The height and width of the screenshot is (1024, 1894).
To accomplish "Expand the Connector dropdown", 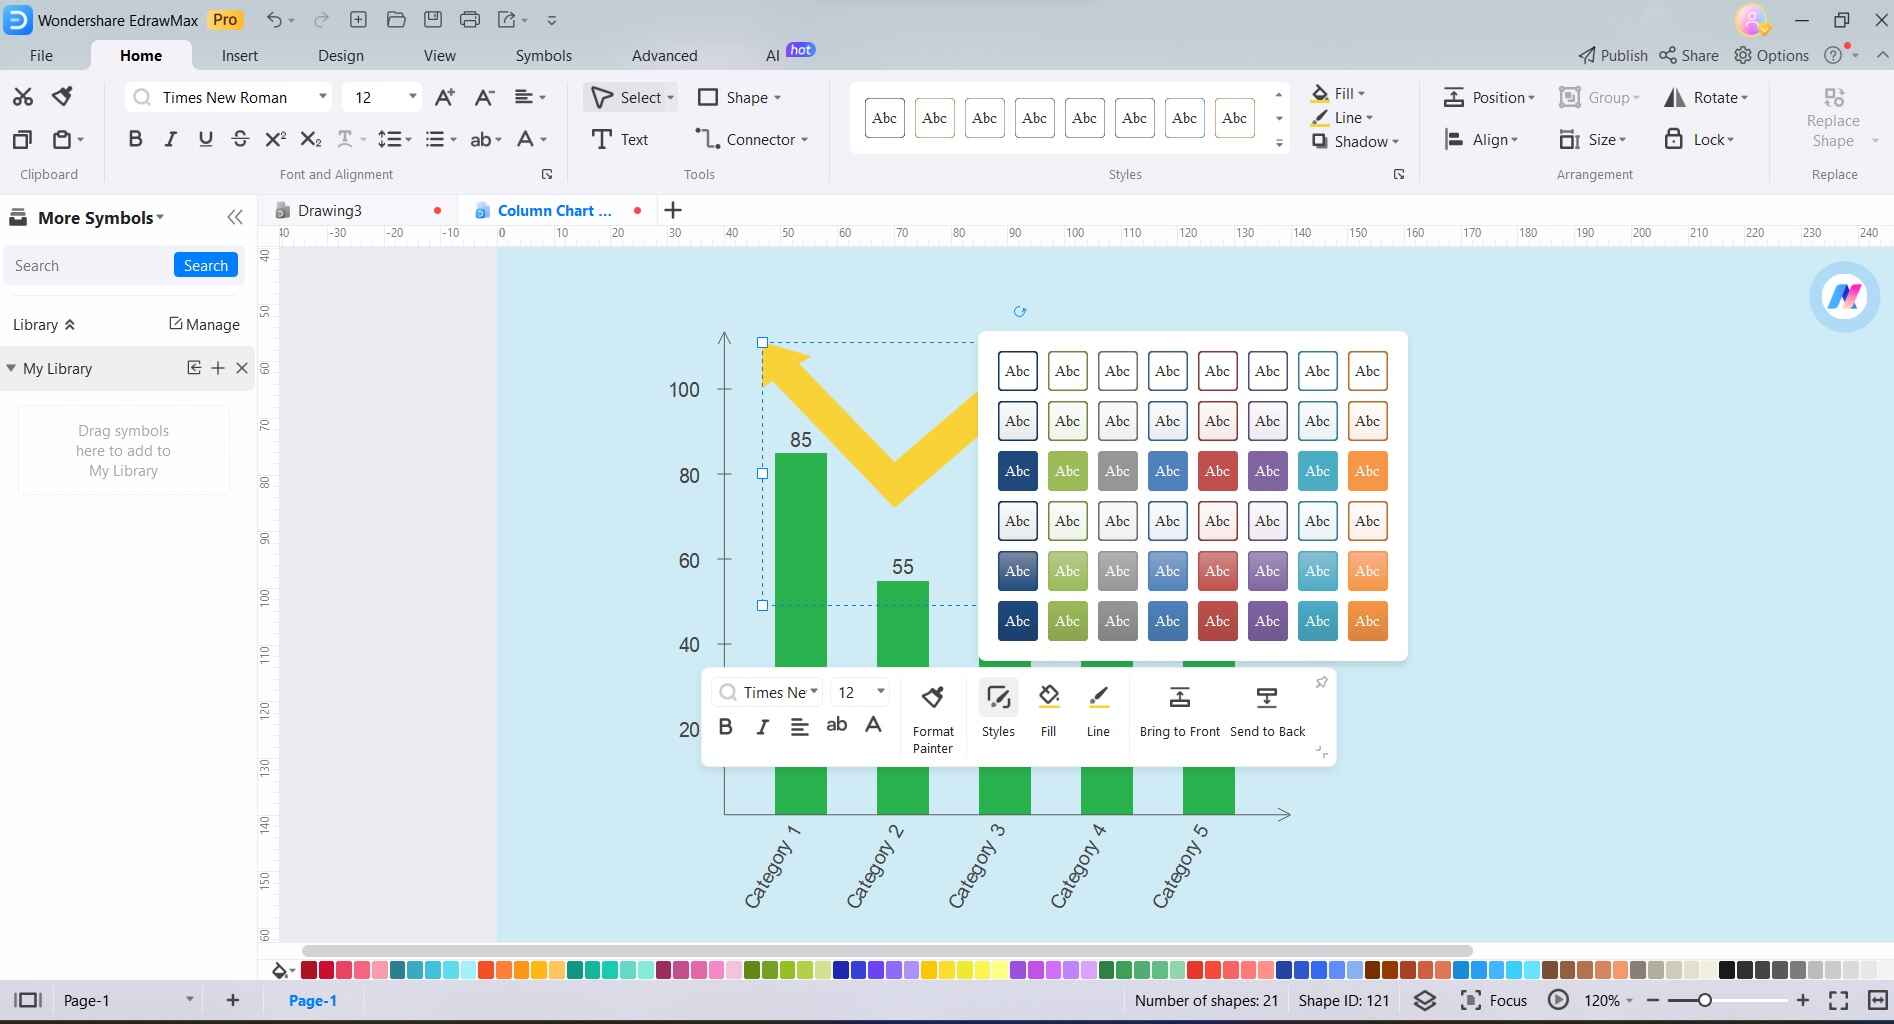I will pos(804,140).
